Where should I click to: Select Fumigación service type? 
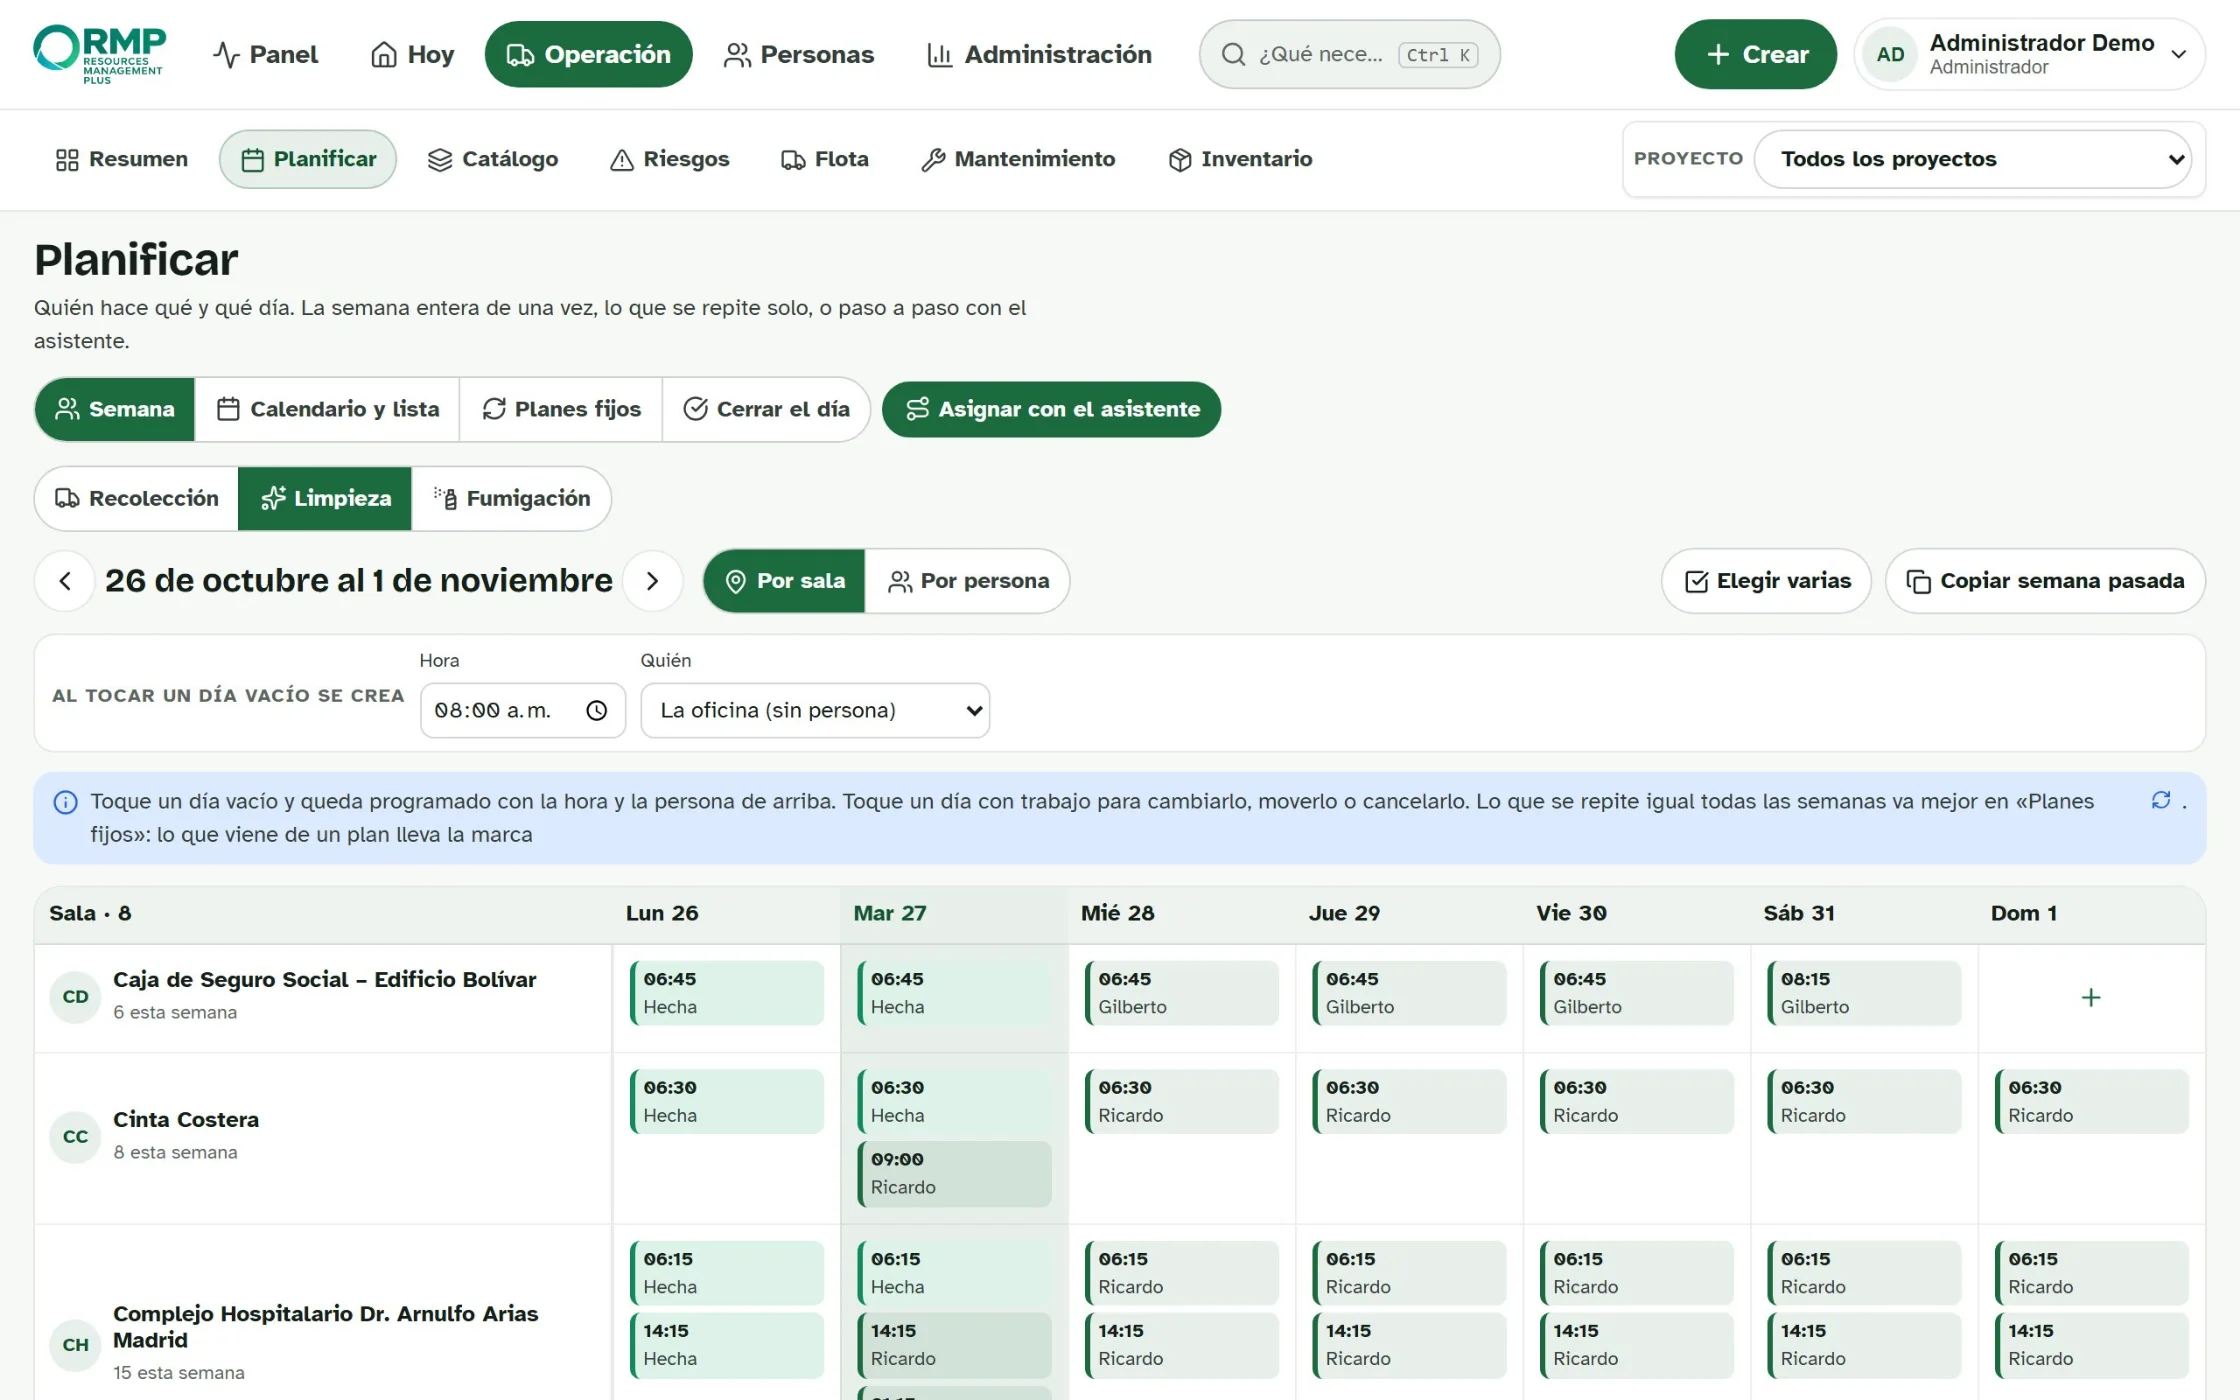click(512, 498)
